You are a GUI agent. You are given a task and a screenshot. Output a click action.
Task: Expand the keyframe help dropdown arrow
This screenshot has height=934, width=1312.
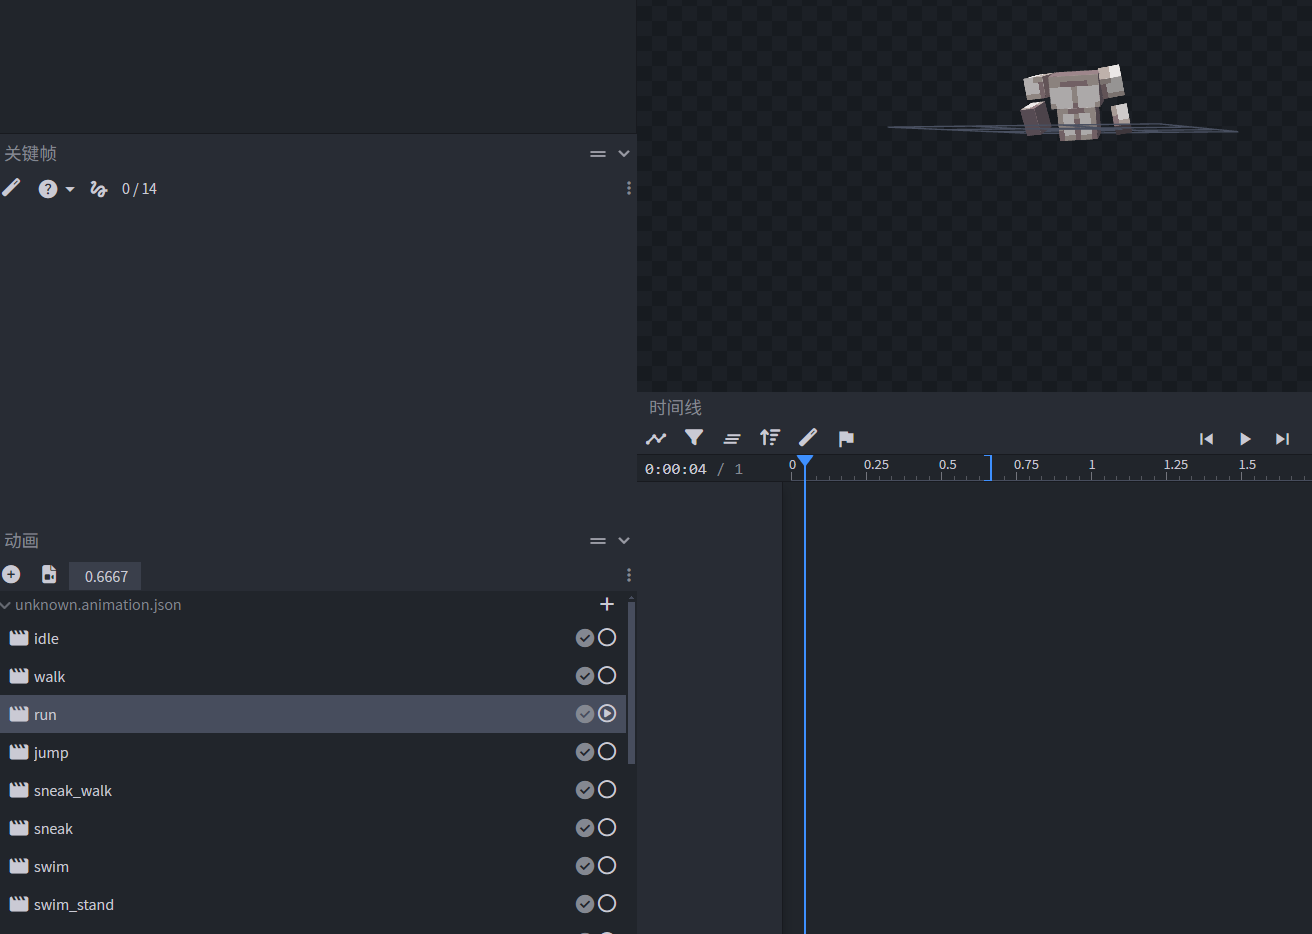(x=70, y=189)
